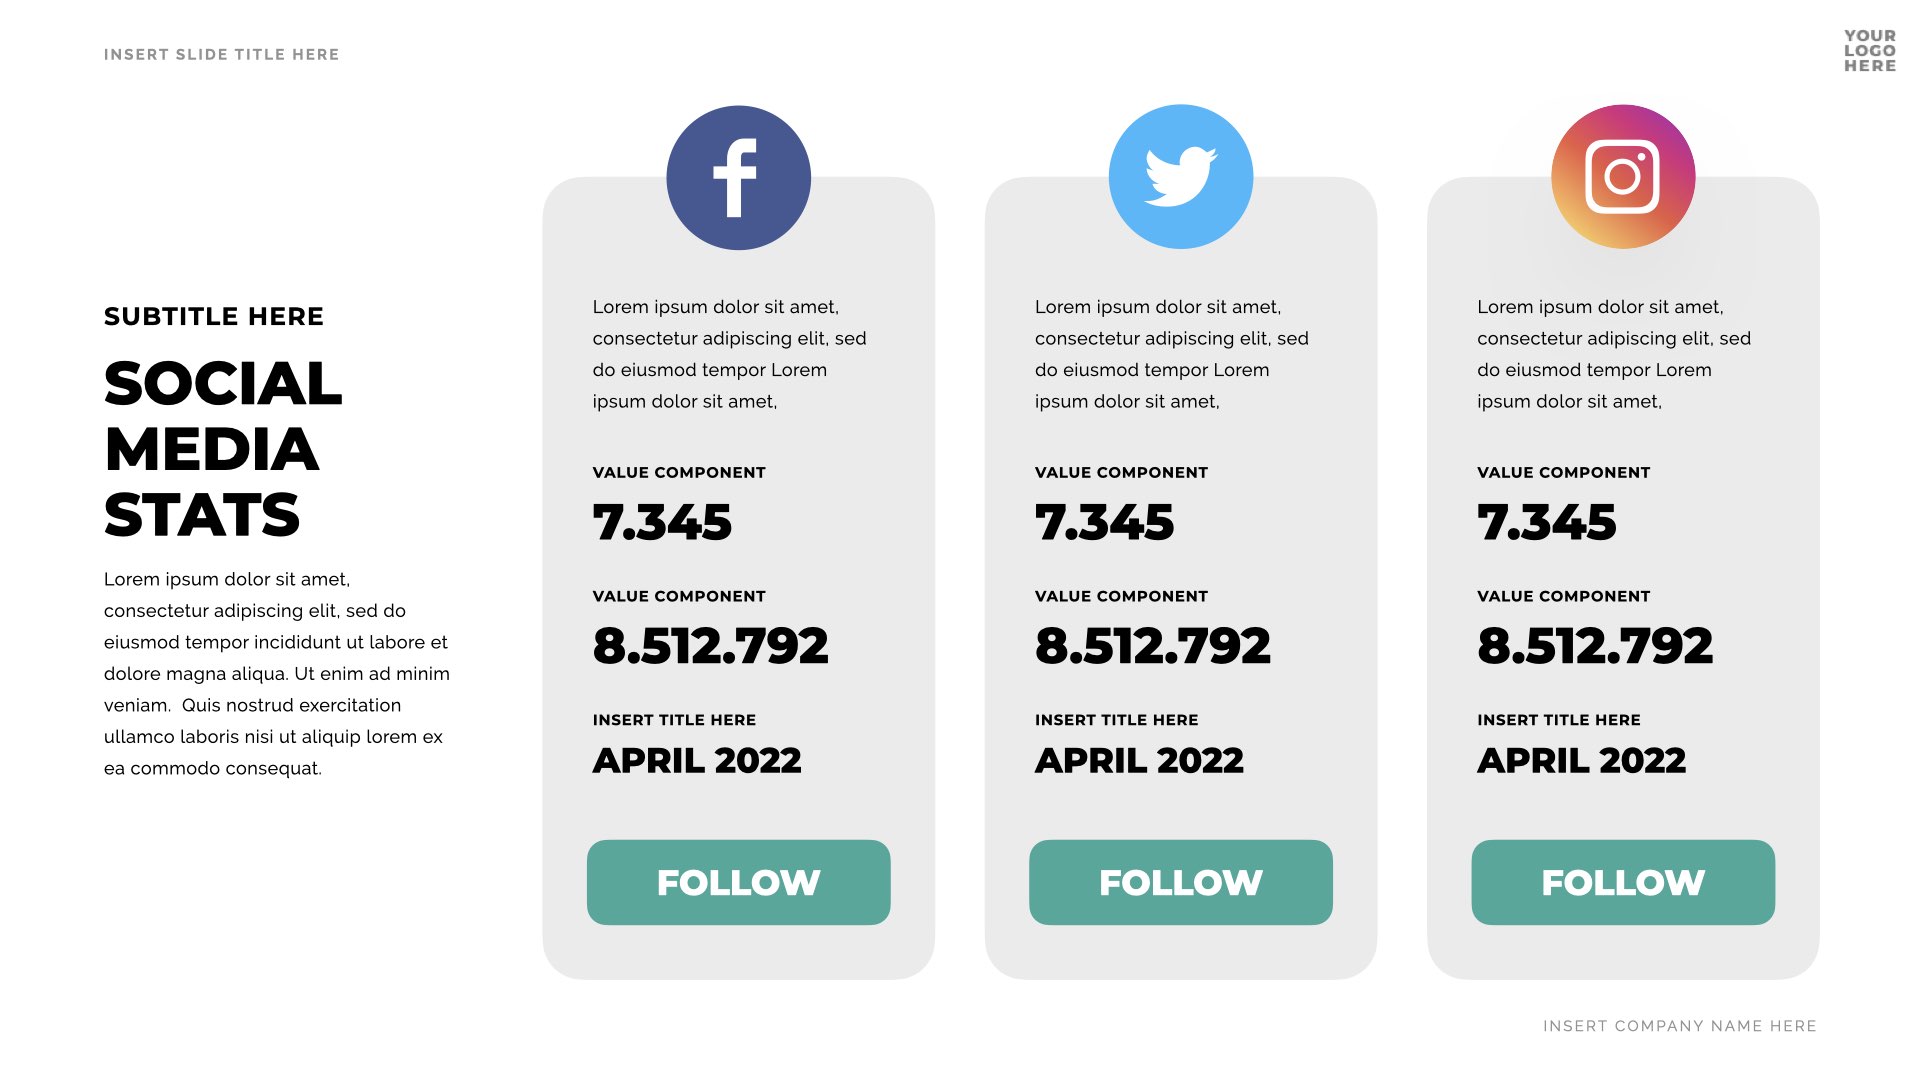Select the Lorem ipsum description under Facebook
1920x1080 pixels.
(x=729, y=354)
